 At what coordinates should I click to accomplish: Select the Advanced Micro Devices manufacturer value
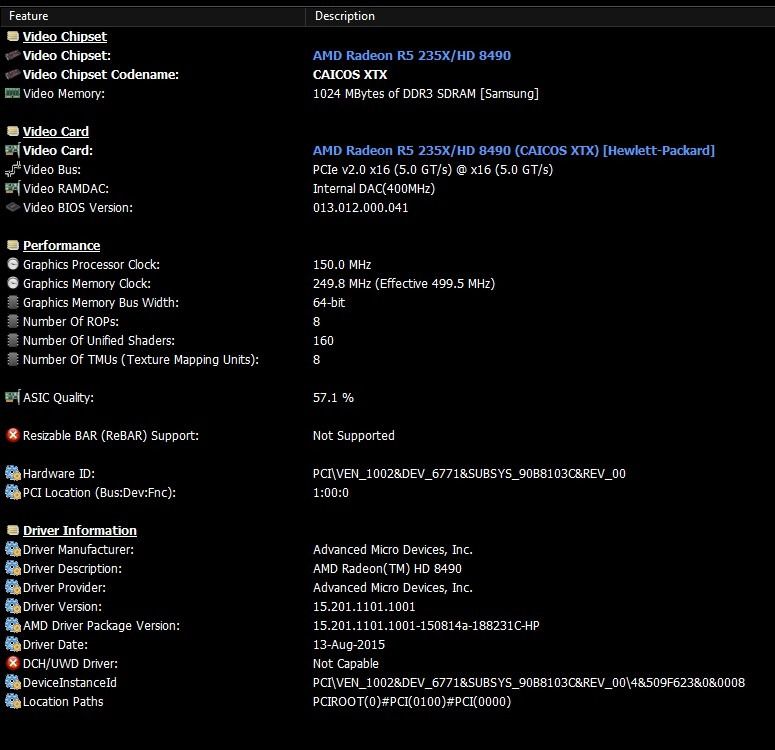click(x=392, y=550)
